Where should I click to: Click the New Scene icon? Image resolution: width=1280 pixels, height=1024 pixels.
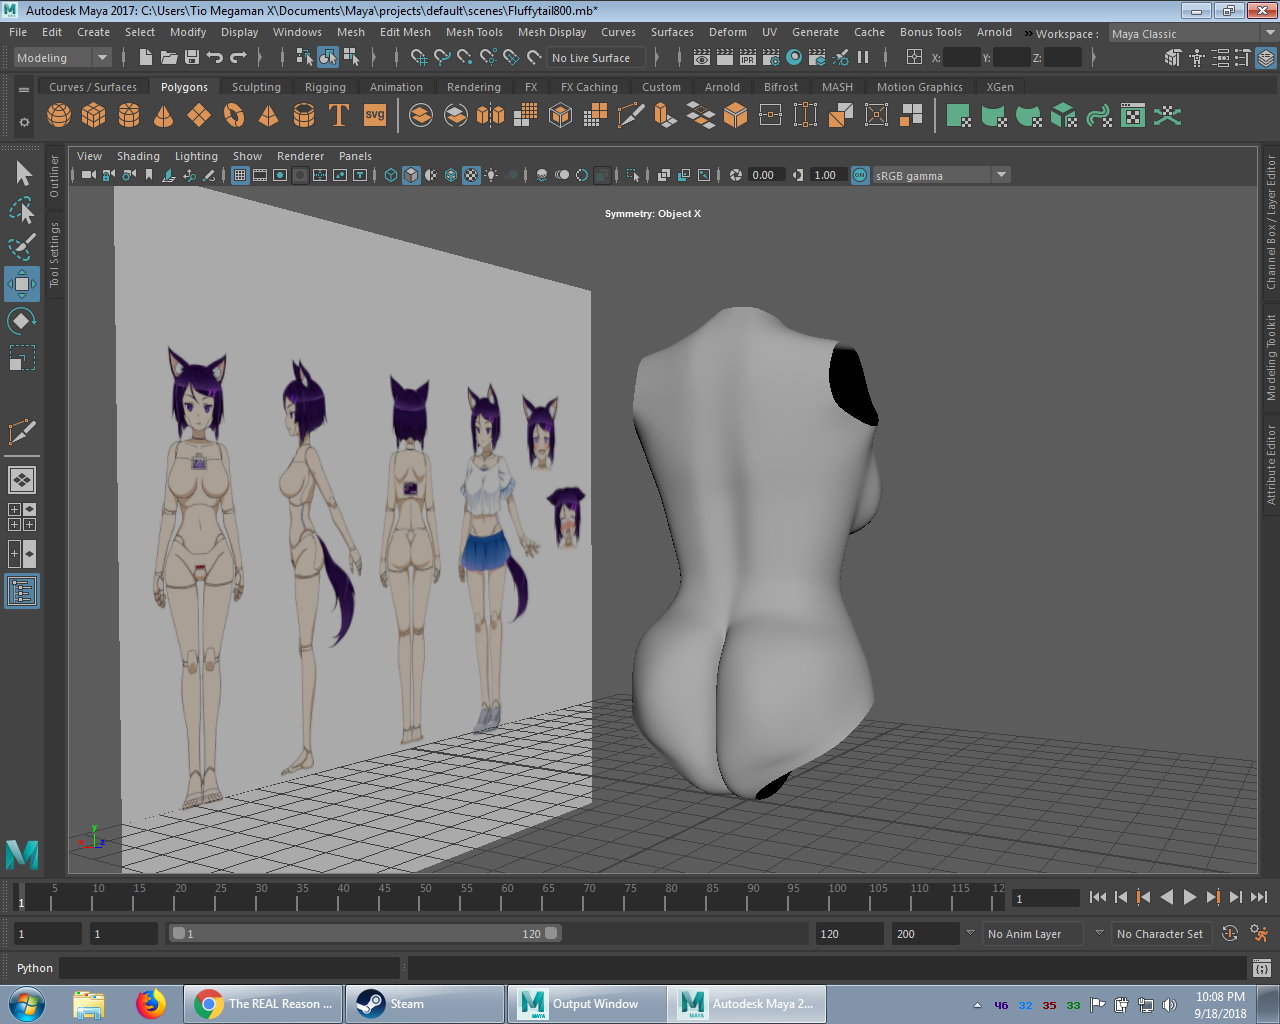[x=146, y=58]
